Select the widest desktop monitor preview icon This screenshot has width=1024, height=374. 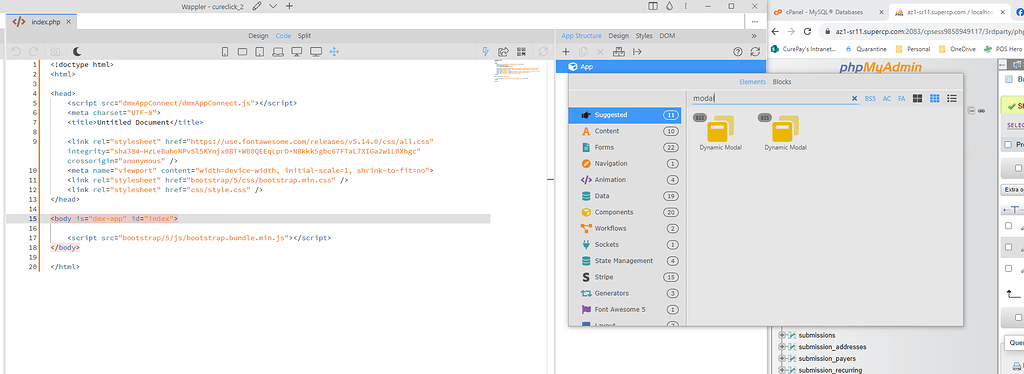316,52
